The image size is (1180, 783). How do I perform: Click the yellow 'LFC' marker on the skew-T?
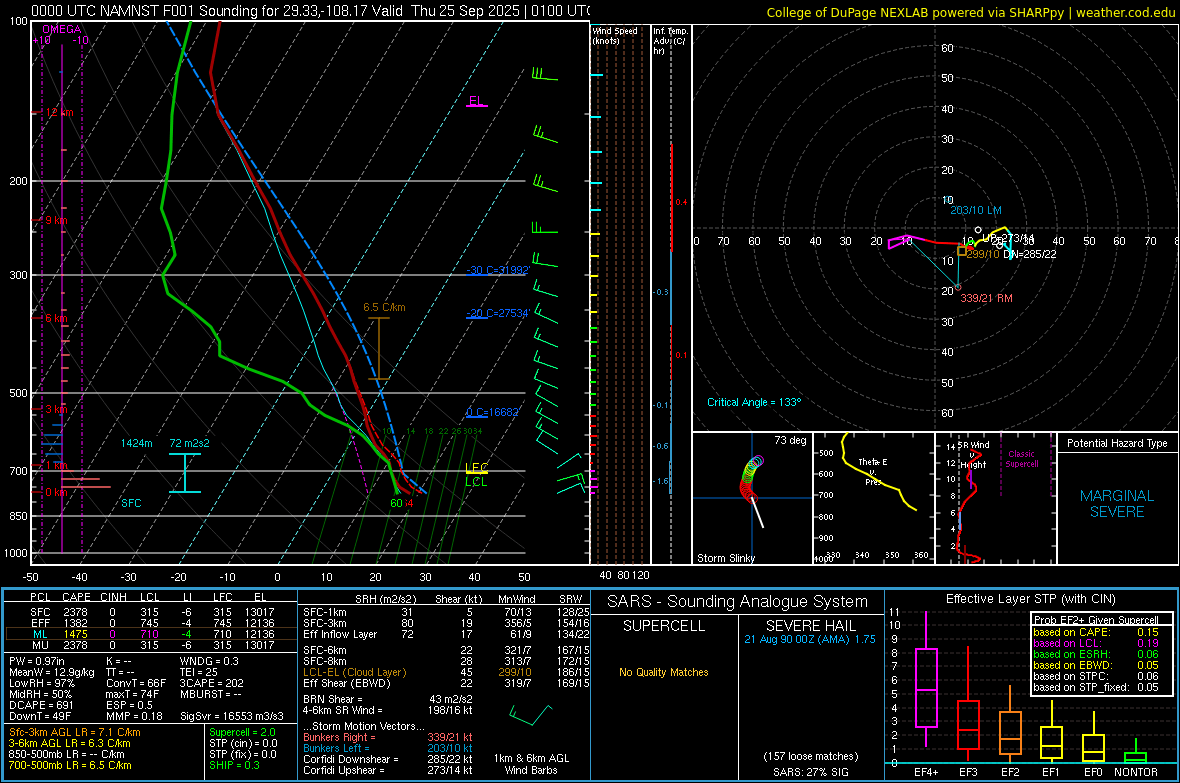click(476, 468)
